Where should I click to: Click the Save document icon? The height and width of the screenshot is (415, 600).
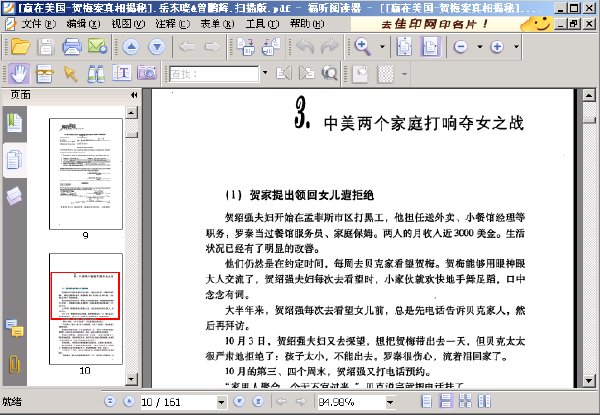click(x=46, y=47)
